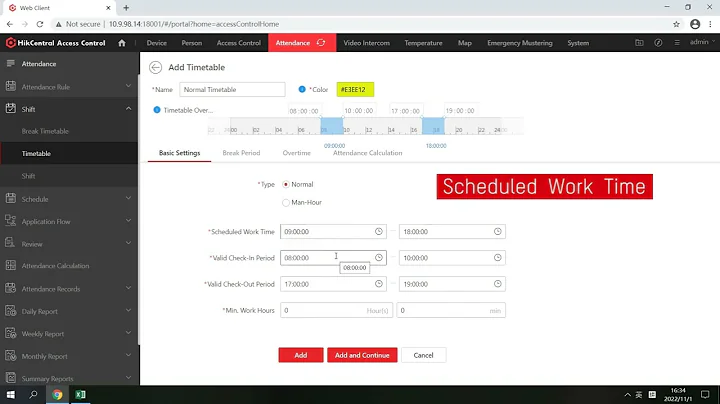Bookmark this page with the star icon
The width and height of the screenshot is (720, 404).
[x=676, y=24]
